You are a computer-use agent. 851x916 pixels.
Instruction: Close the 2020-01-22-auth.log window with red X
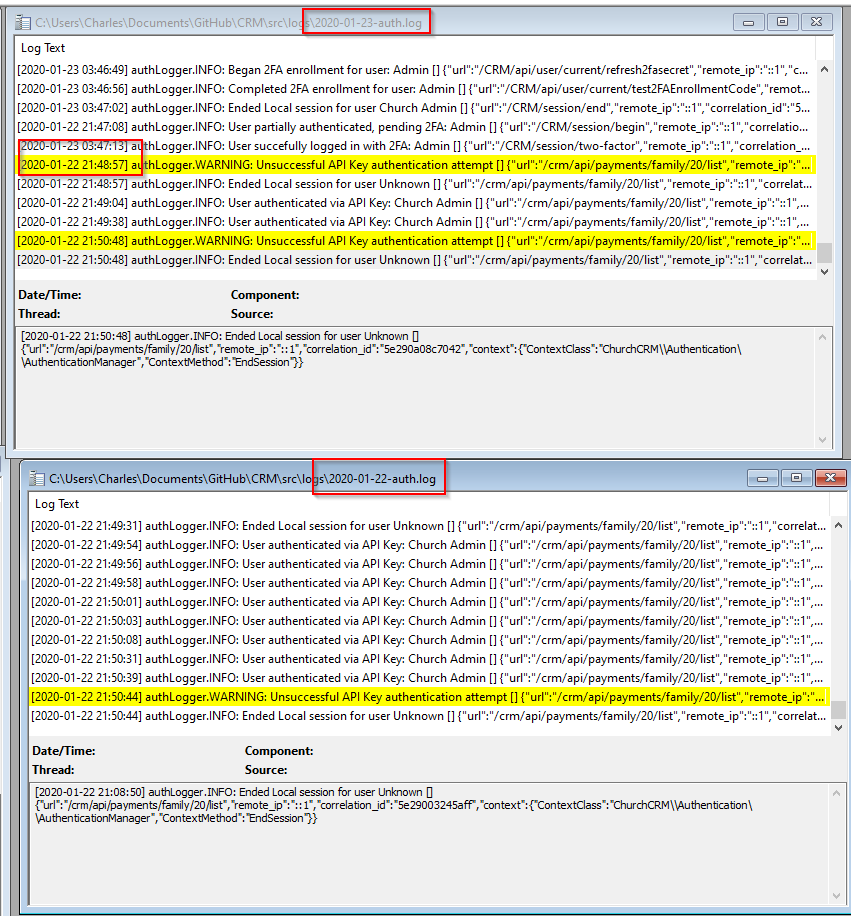(831, 478)
